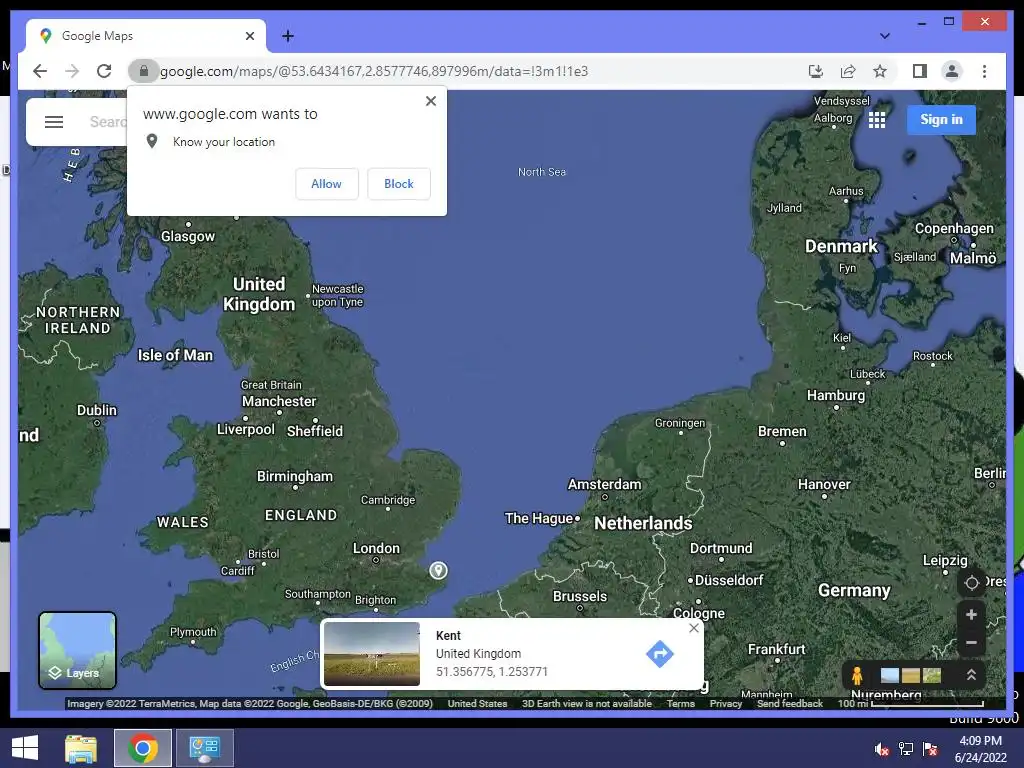Click the network tray icon
This screenshot has width=1024, height=768.
[906, 749]
